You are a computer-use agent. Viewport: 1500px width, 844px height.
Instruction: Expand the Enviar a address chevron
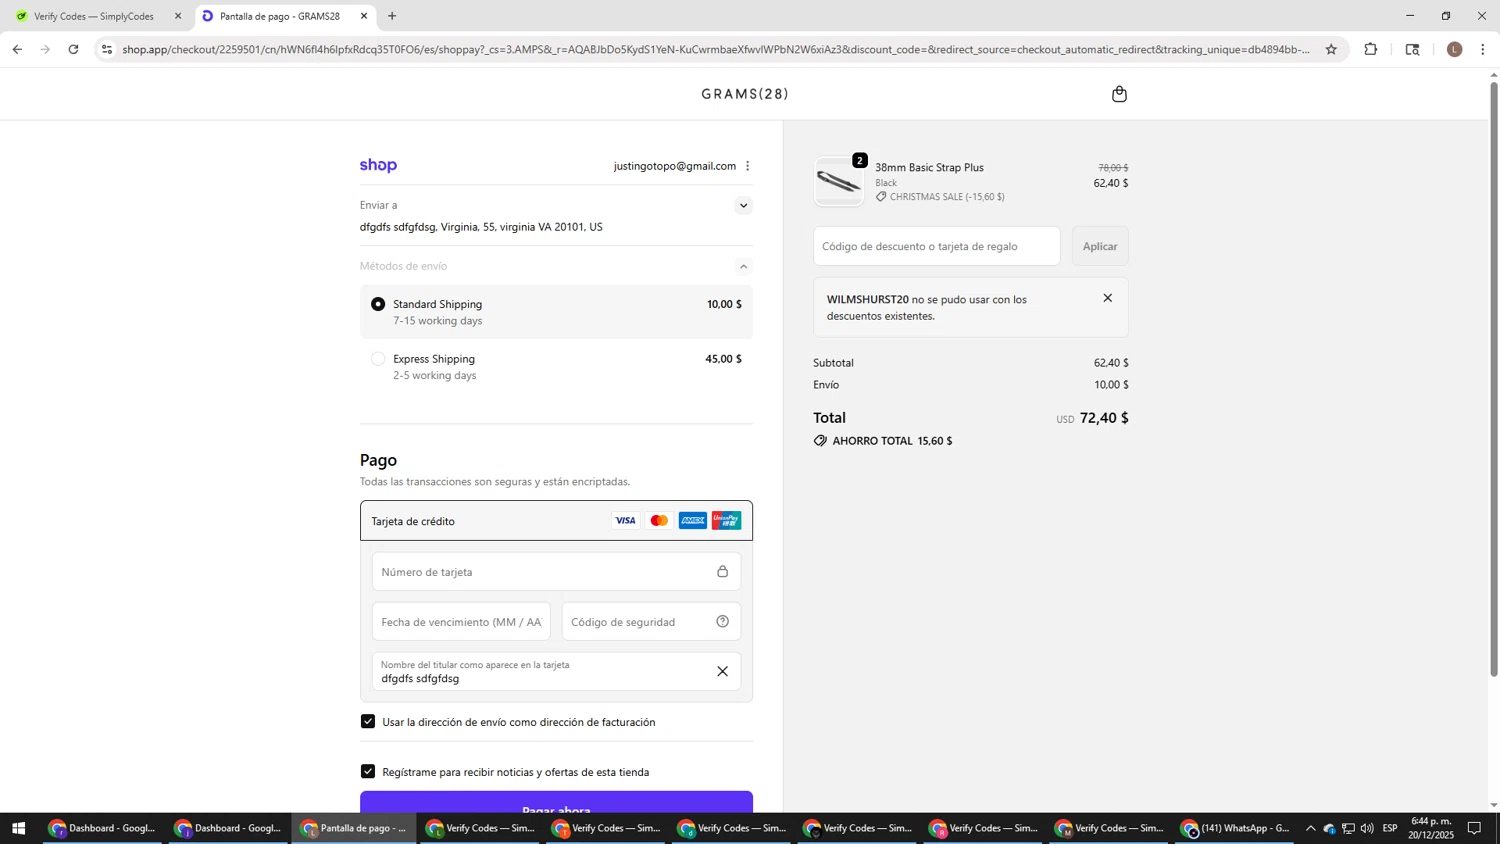743,206
